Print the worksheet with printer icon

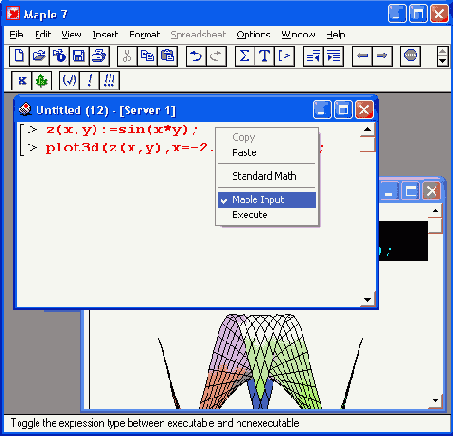pos(99,56)
